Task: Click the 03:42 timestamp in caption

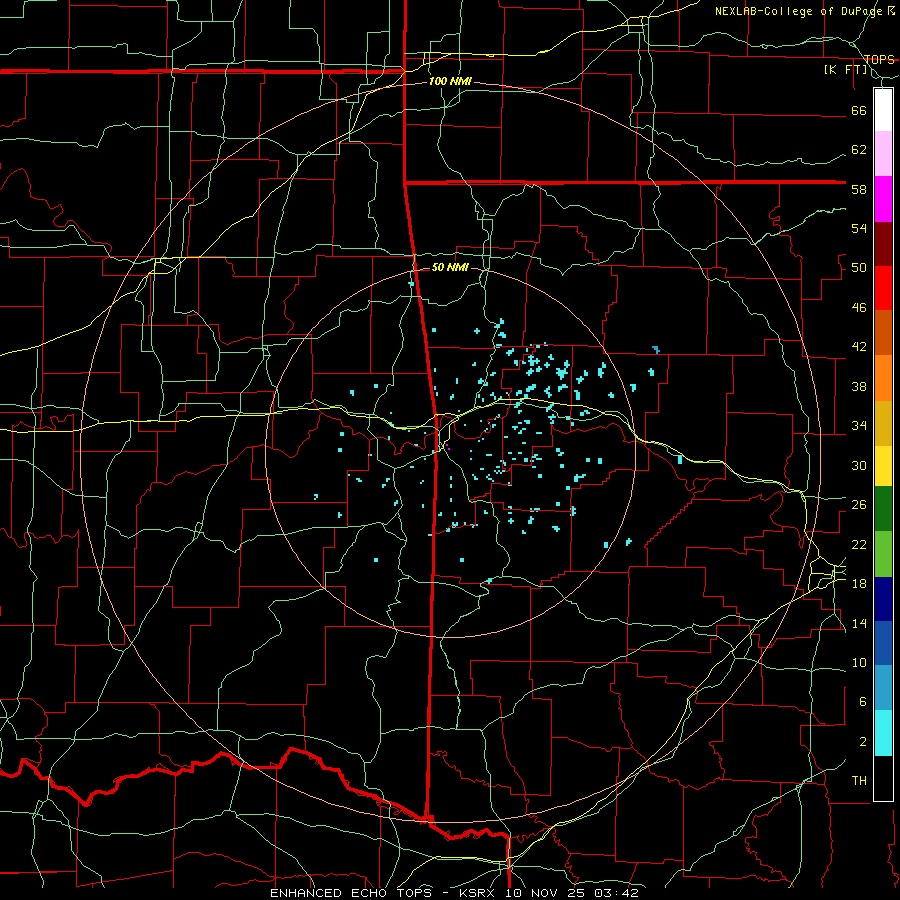Action: click(x=616, y=893)
